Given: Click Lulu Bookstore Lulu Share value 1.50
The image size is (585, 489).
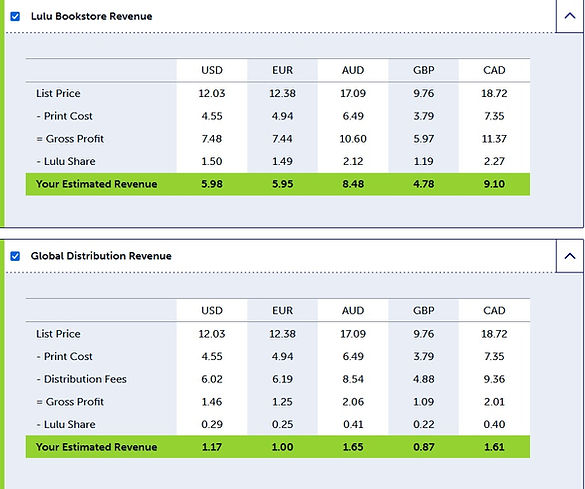Looking at the screenshot, I should point(212,162).
